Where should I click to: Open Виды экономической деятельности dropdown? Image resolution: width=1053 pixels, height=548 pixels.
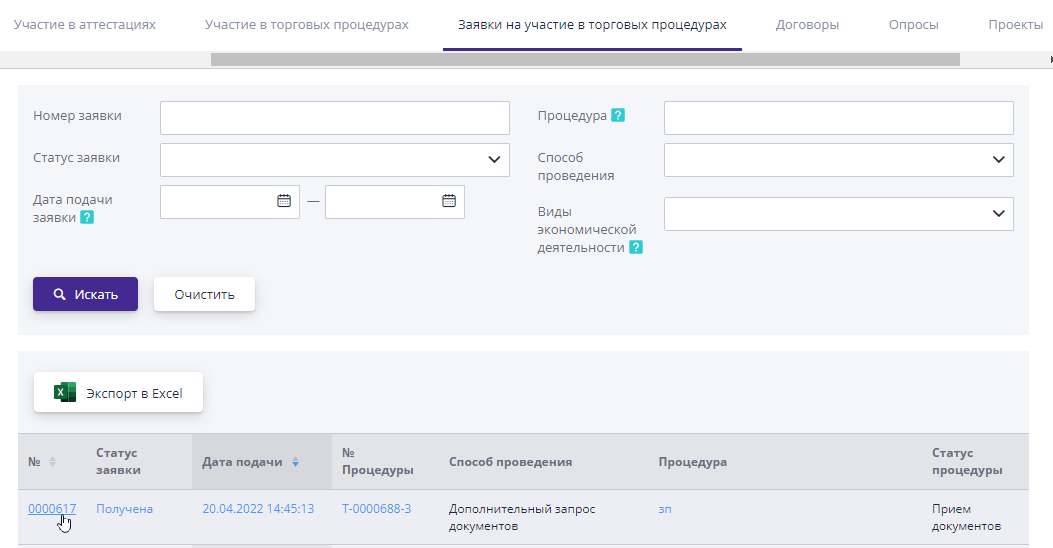point(998,214)
